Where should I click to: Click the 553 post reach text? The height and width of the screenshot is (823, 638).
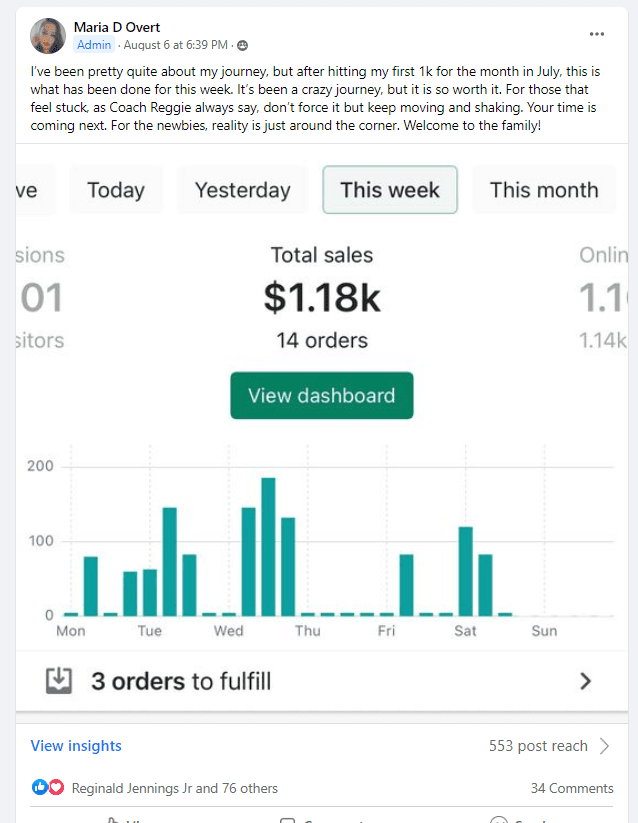click(x=538, y=746)
